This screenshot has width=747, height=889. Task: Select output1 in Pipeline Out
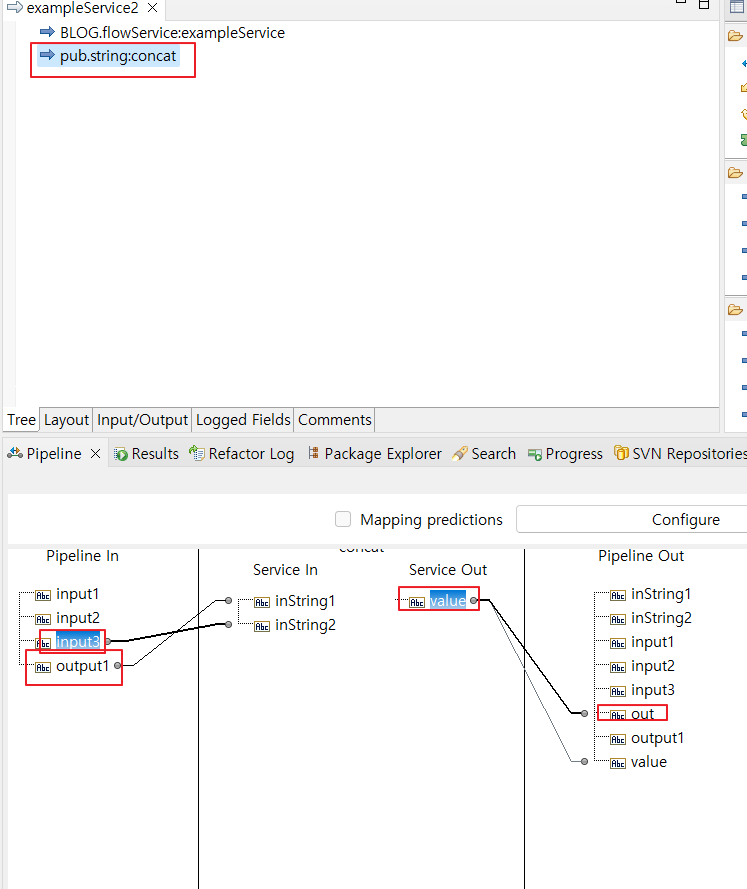657,738
